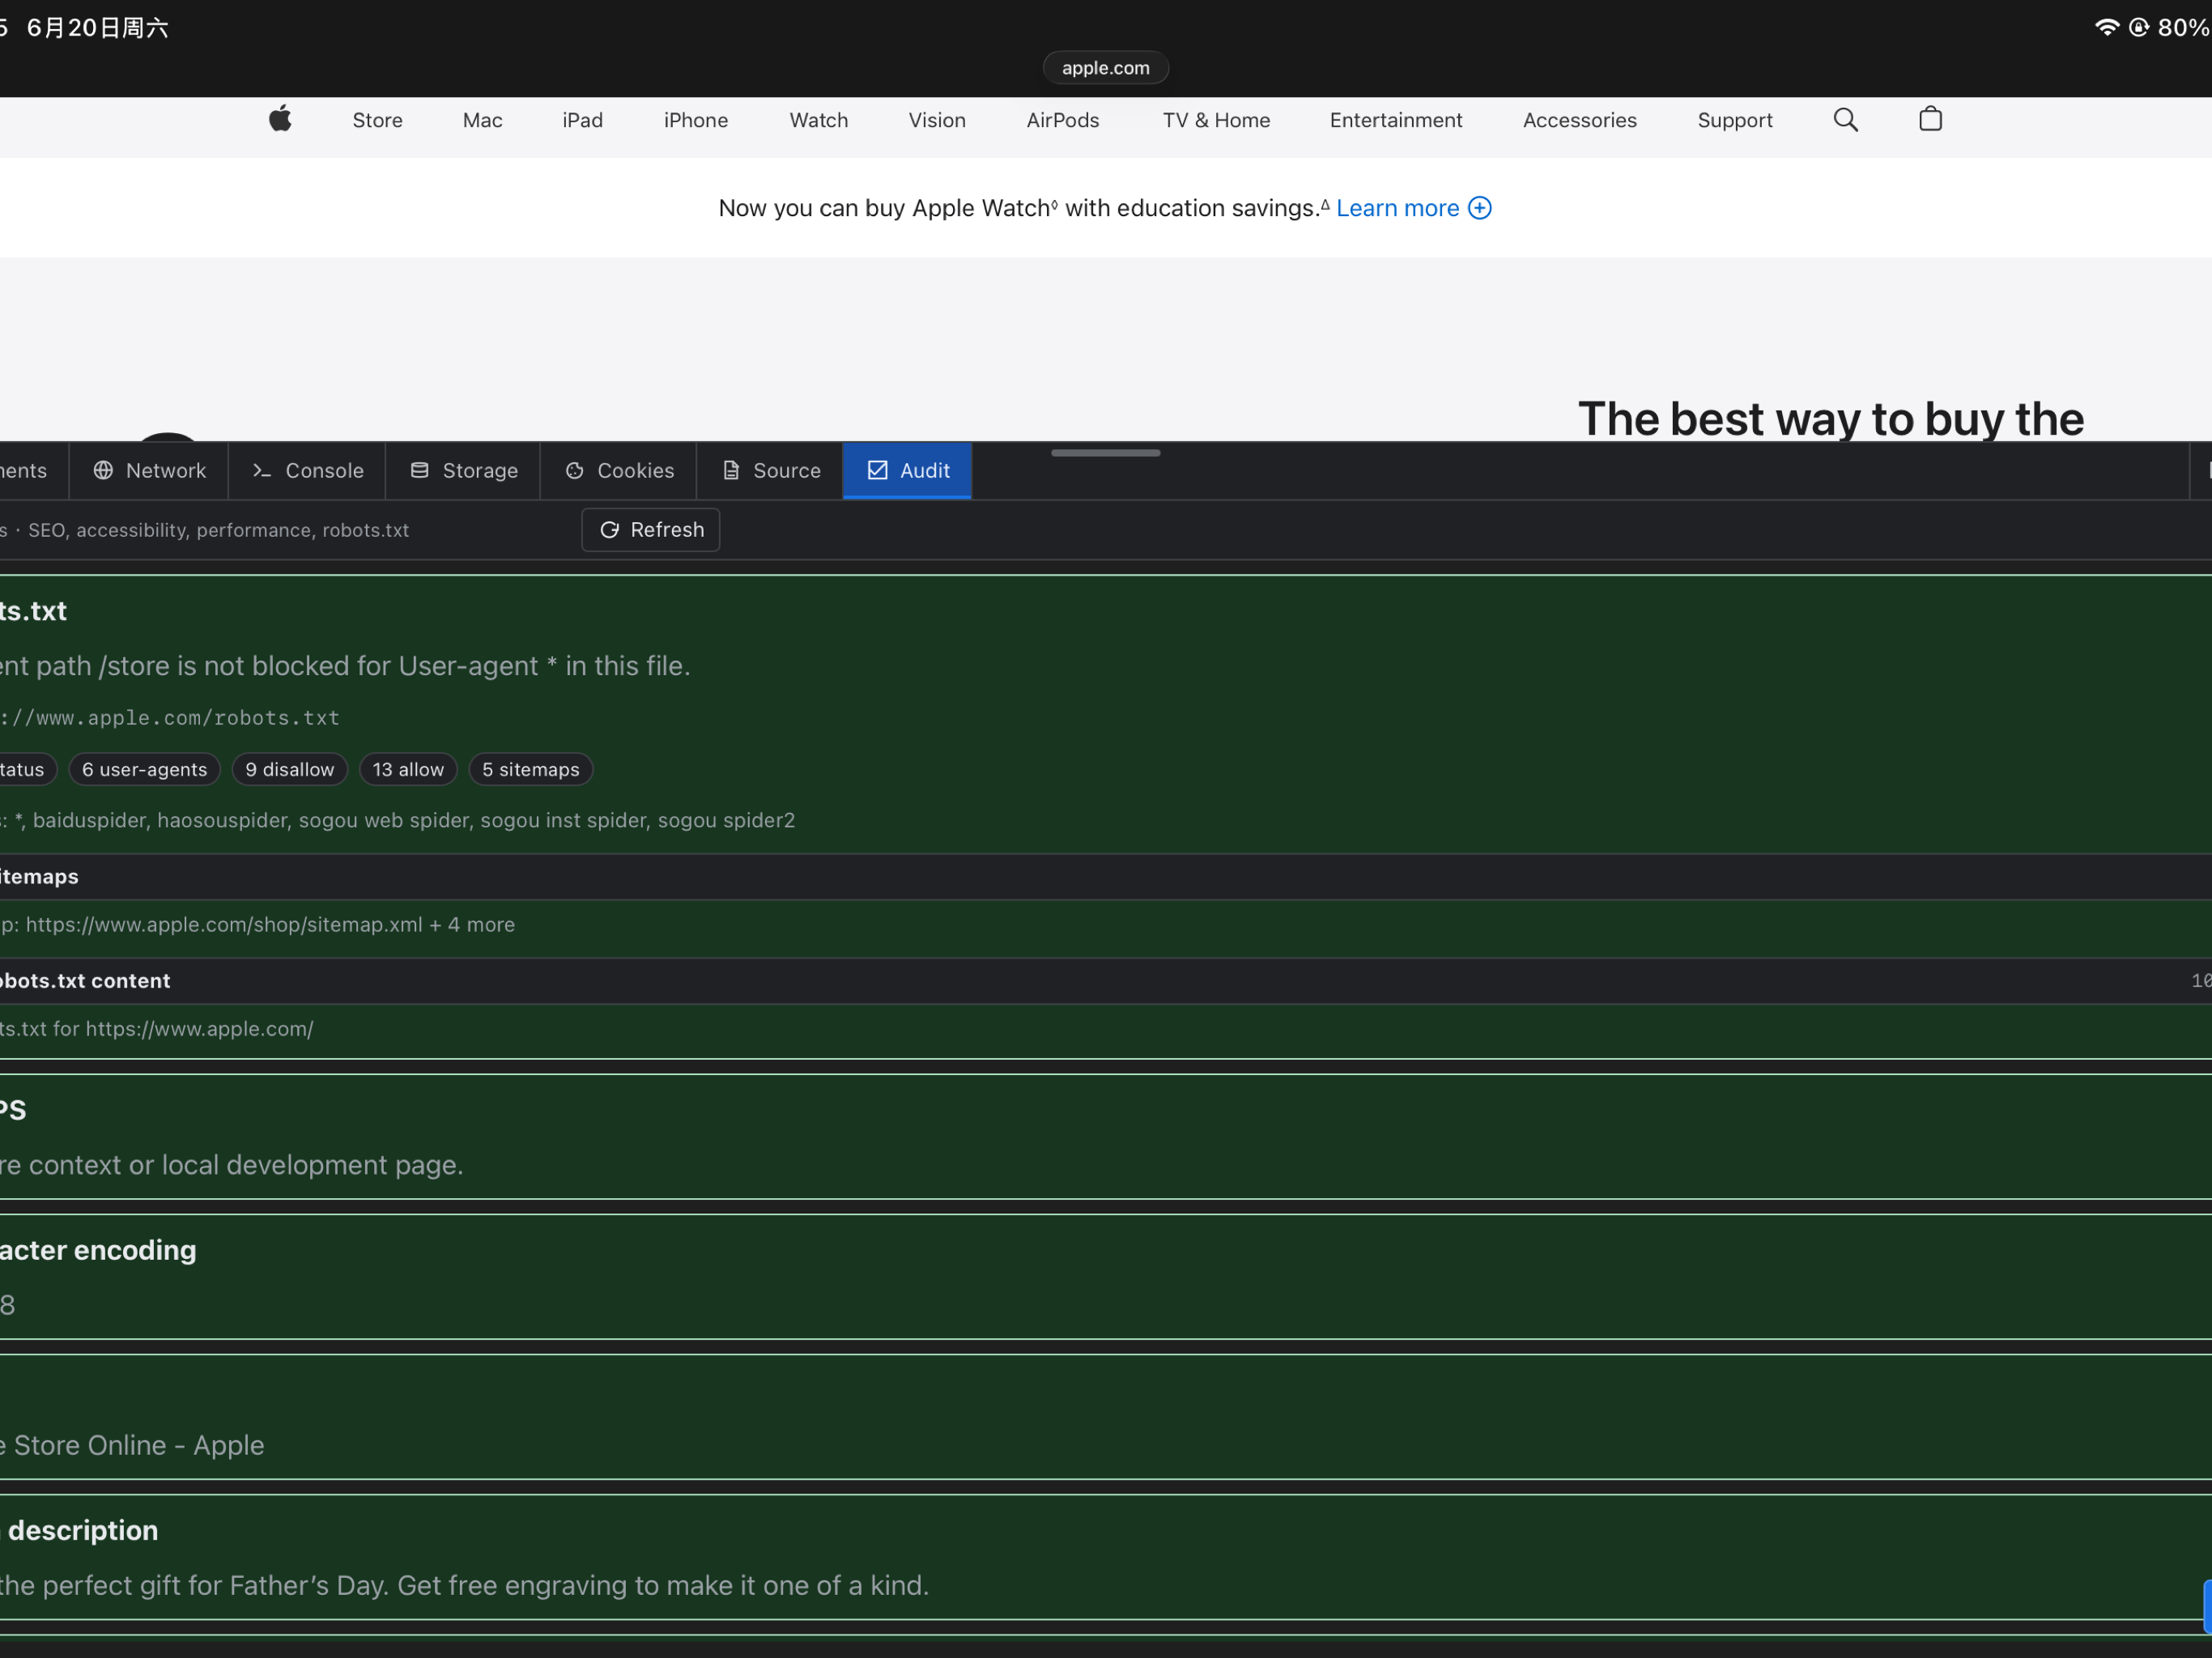Expand the Sitemaps section header
The width and height of the screenshot is (2212, 1658).
click(x=1105, y=877)
